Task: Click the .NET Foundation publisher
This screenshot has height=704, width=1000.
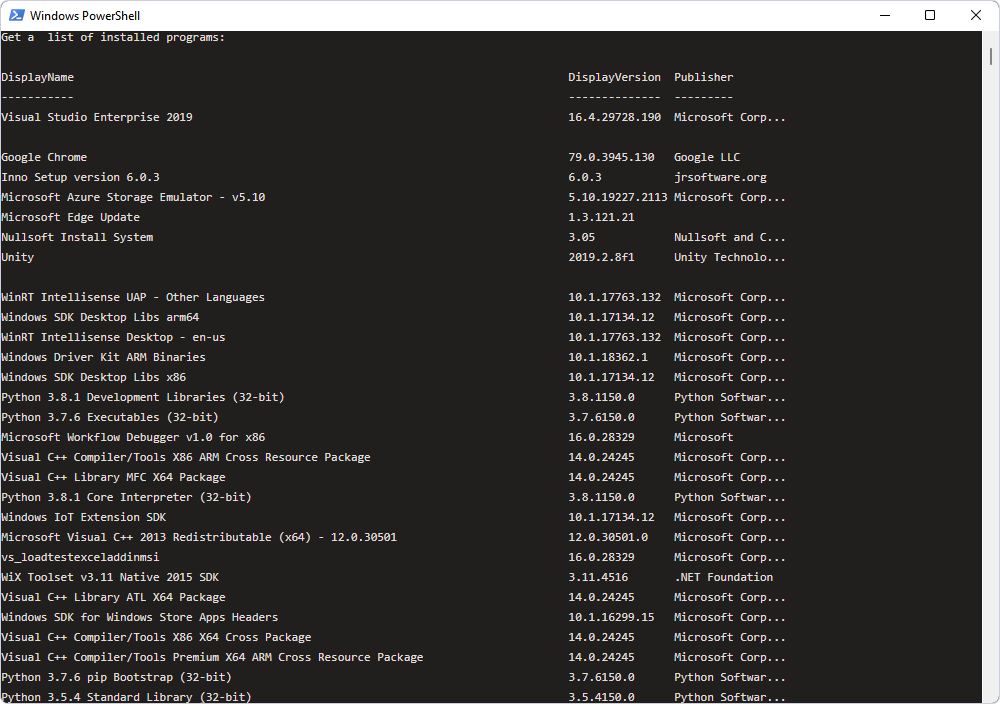Action: pyautogui.click(x=723, y=577)
